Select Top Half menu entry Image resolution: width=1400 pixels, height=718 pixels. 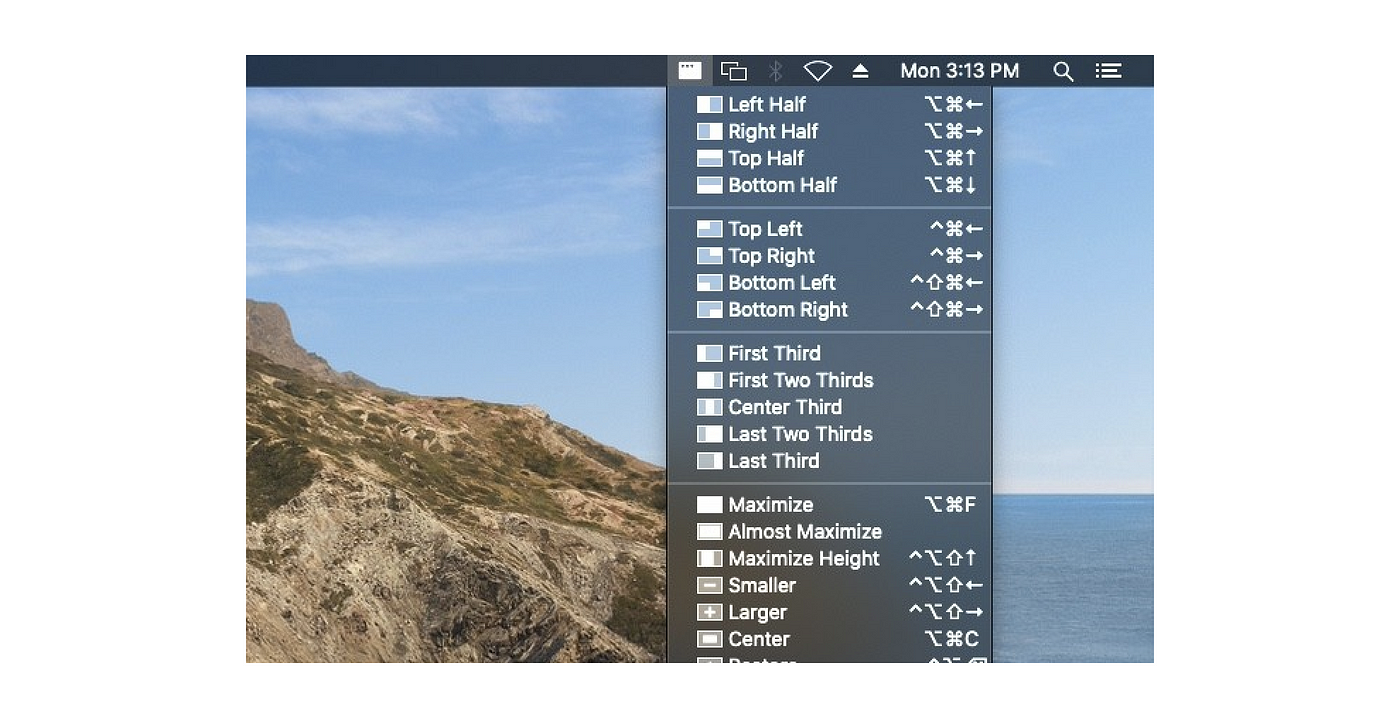[x=829, y=158]
